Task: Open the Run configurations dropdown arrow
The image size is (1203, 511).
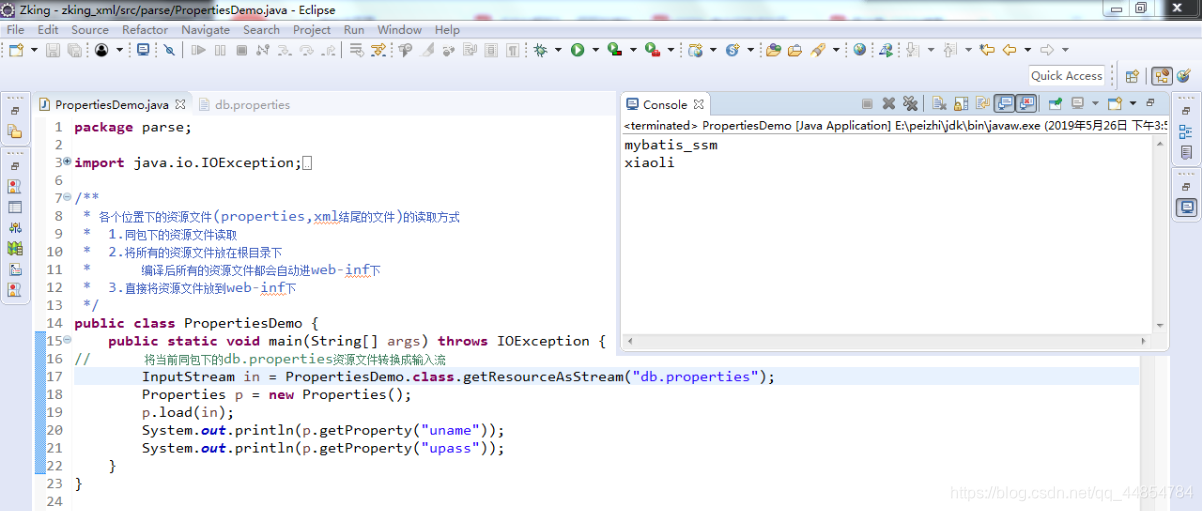Action: click(x=596, y=50)
